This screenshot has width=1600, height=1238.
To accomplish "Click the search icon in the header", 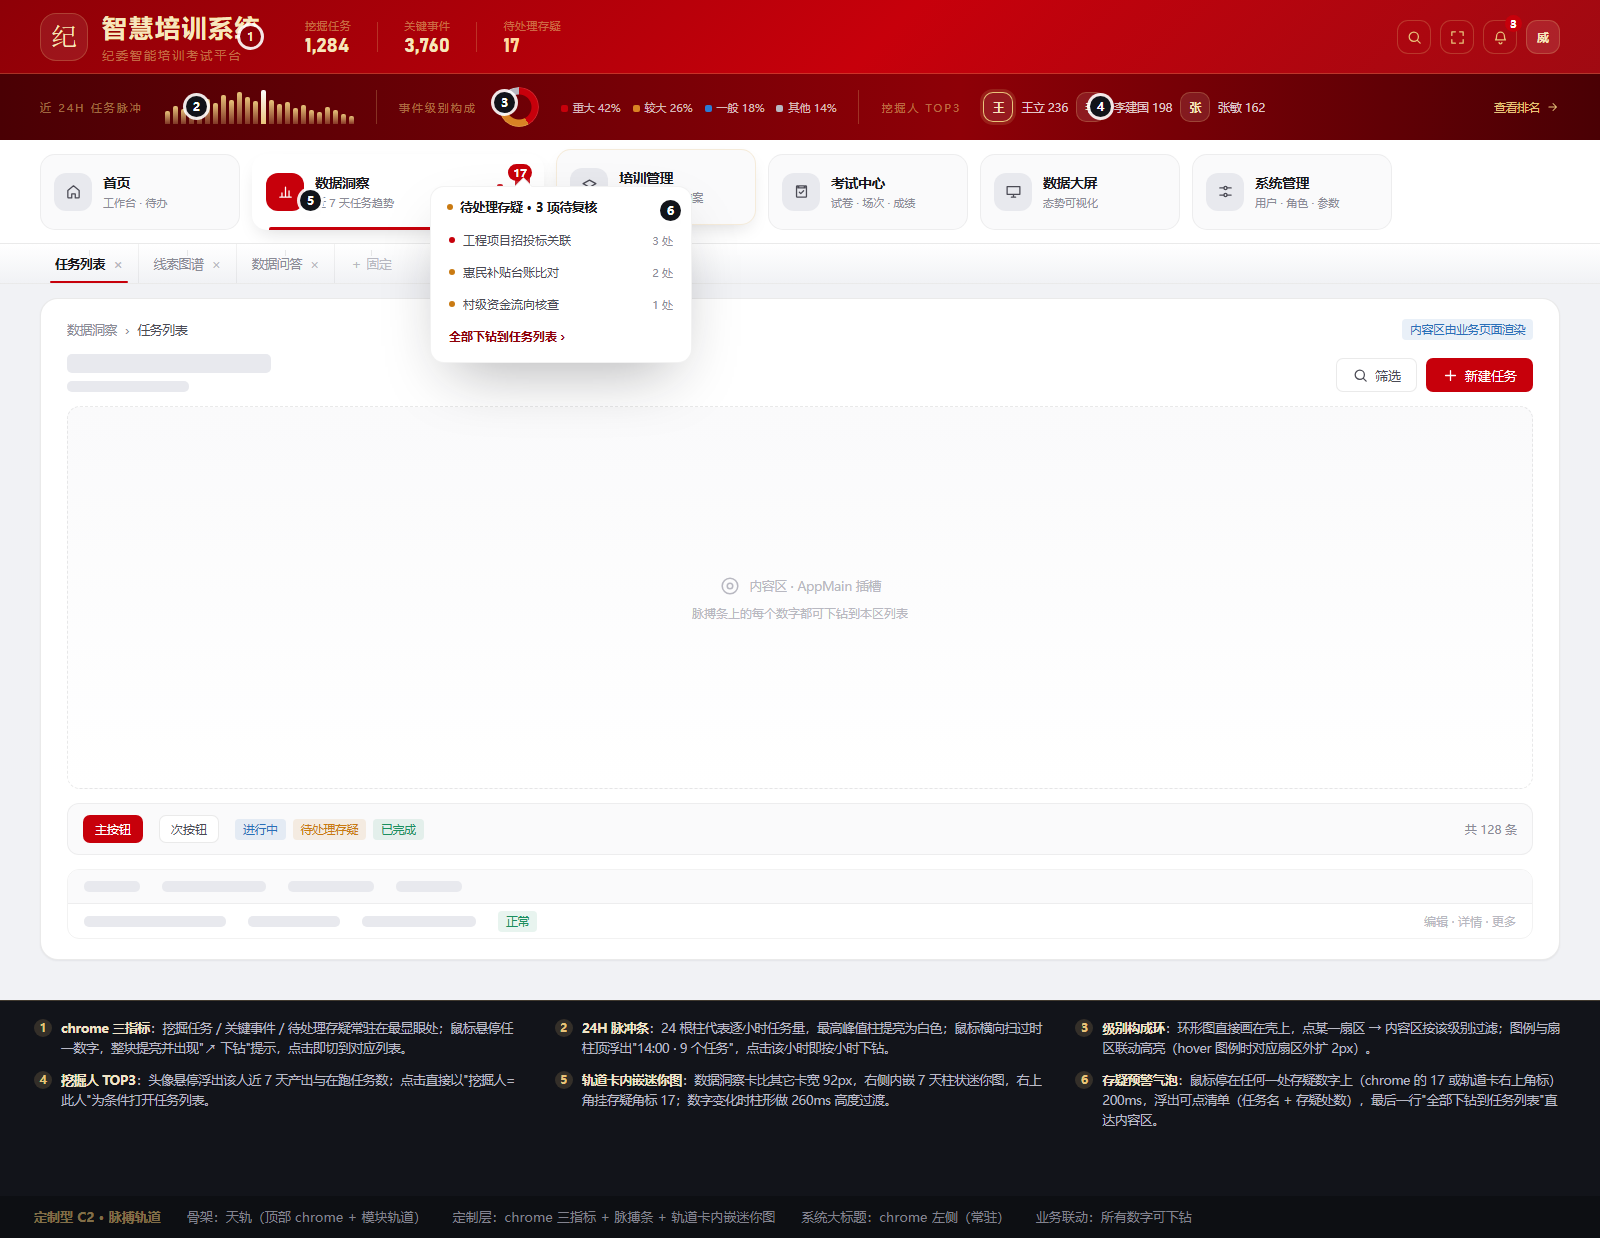I will (1414, 37).
